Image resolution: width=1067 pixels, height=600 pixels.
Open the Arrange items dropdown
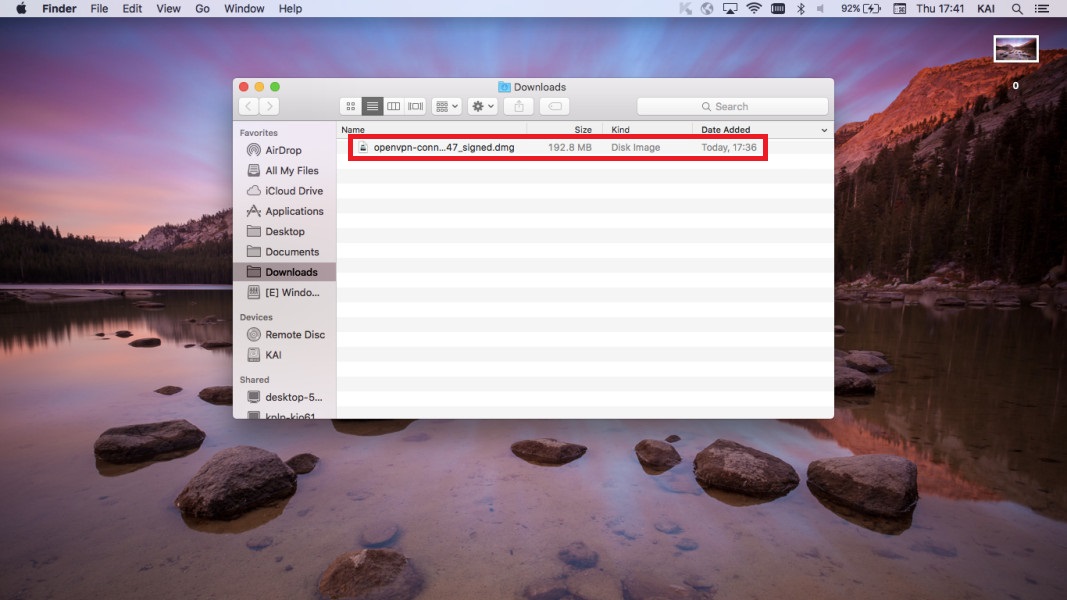[446, 106]
